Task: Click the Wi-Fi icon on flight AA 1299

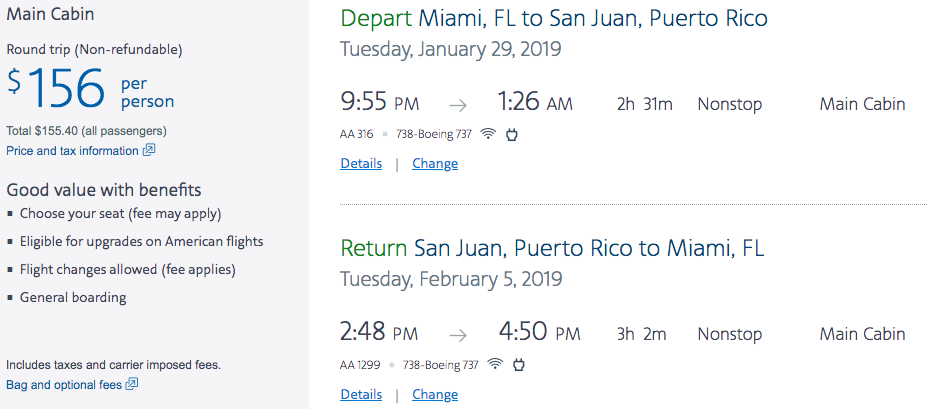Action: 494,365
